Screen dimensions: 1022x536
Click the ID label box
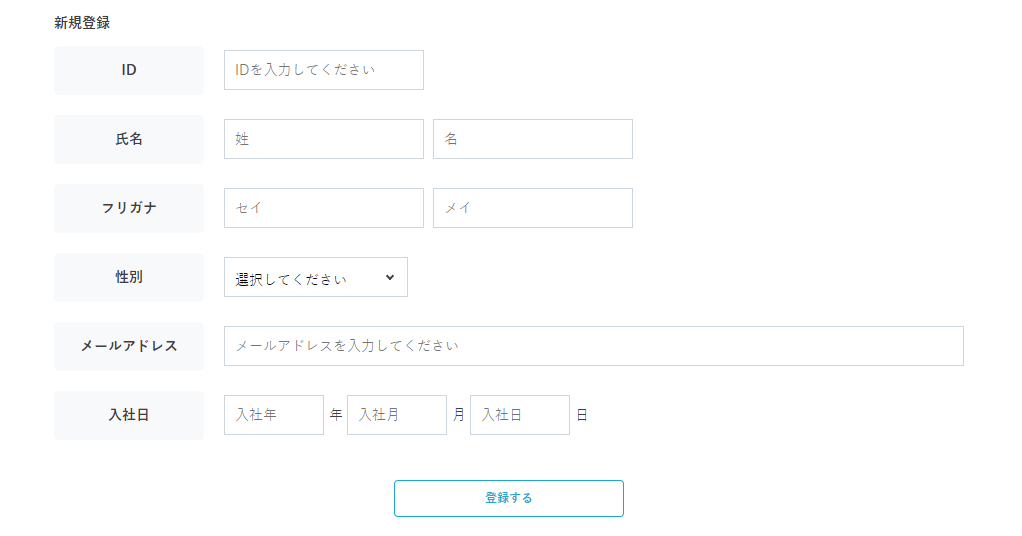[x=129, y=71]
